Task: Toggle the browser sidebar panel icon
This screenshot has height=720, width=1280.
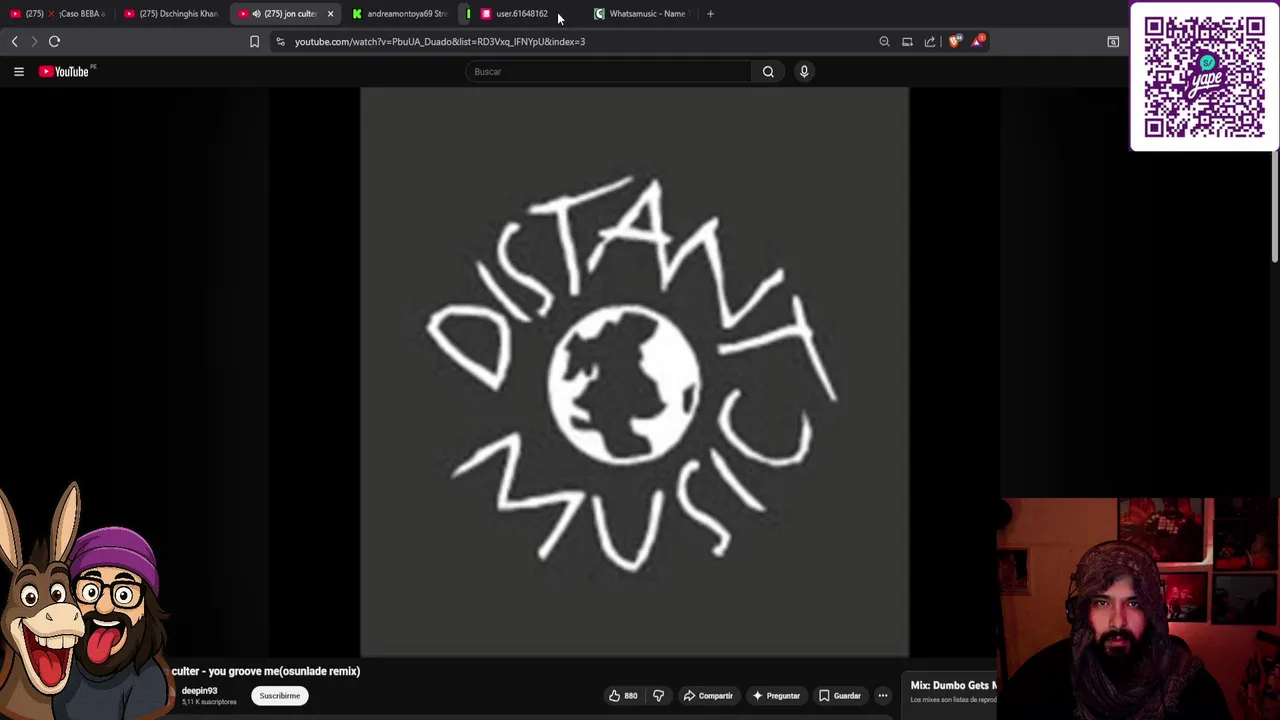Action: click(x=1113, y=41)
